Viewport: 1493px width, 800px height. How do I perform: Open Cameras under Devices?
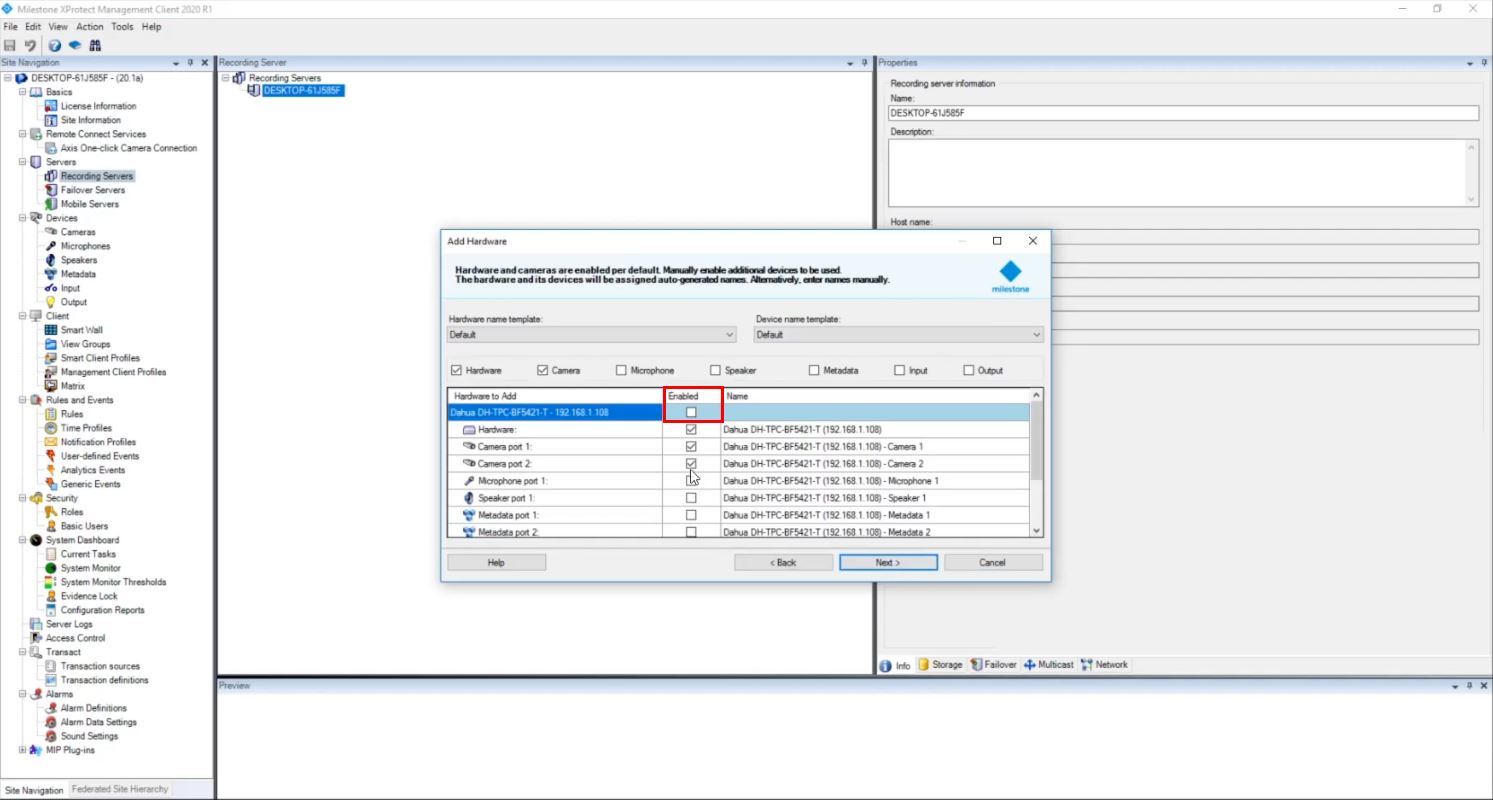(79, 231)
